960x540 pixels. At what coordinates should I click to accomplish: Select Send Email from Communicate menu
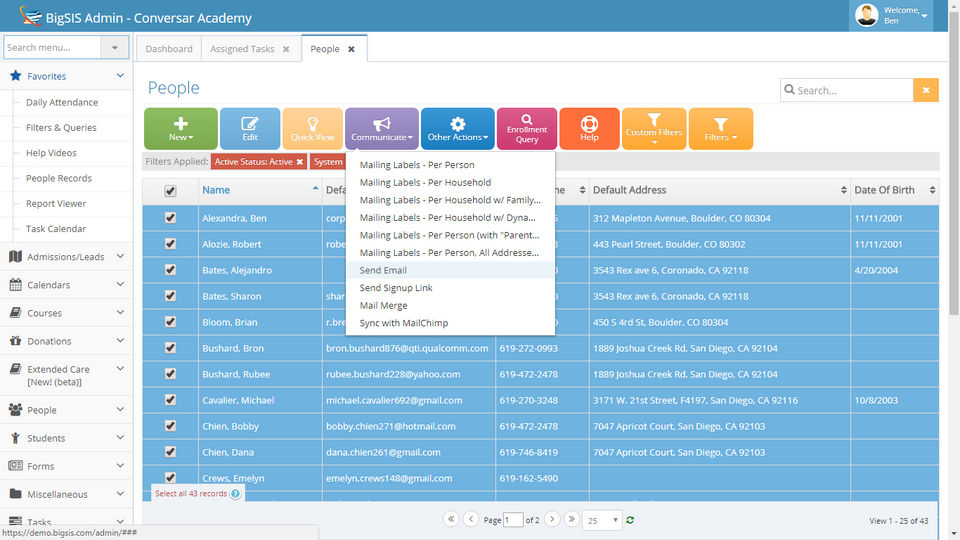tap(451, 270)
